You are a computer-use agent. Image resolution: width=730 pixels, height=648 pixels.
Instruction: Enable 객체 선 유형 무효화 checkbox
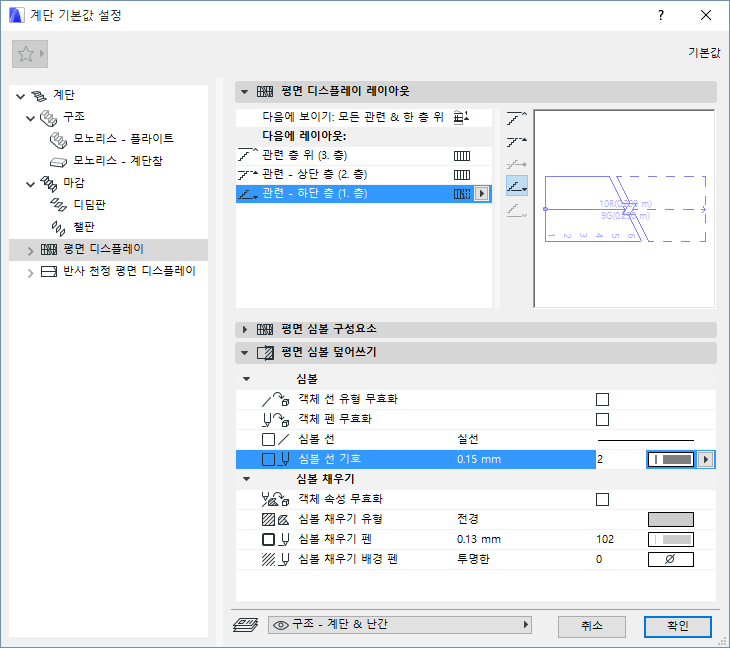(602, 399)
